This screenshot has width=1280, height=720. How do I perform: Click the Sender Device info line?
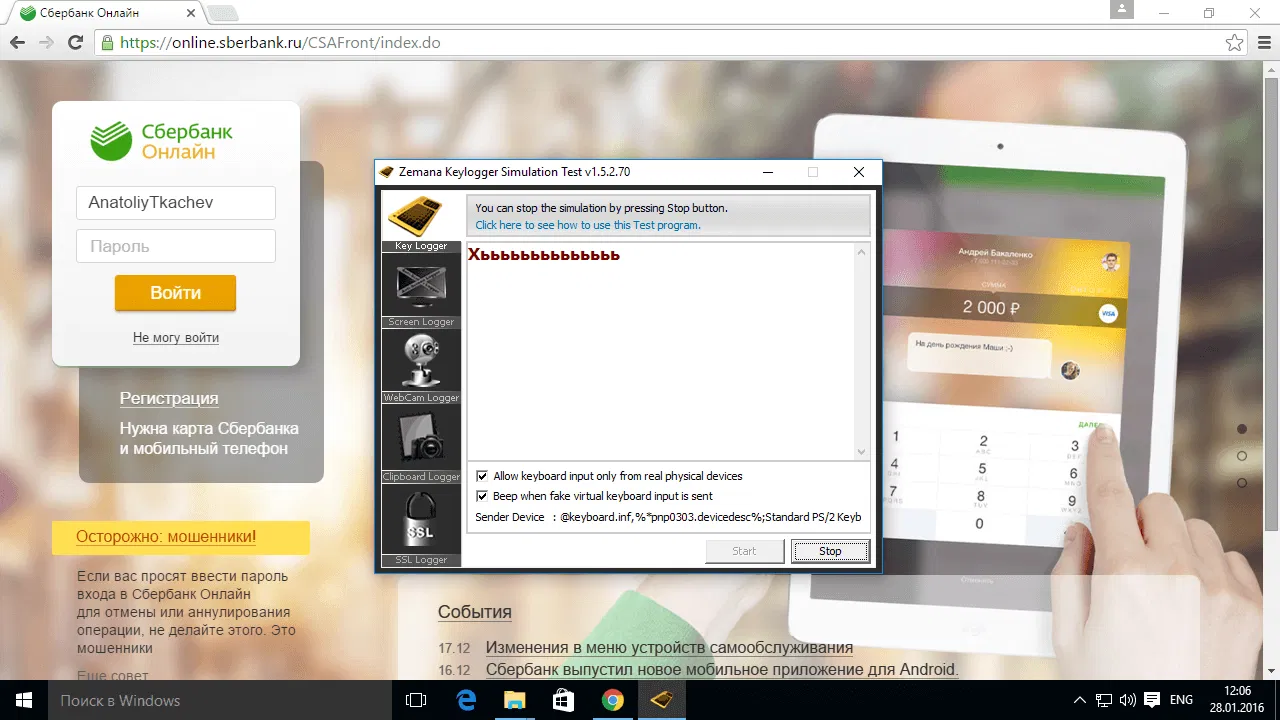[668, 517]
